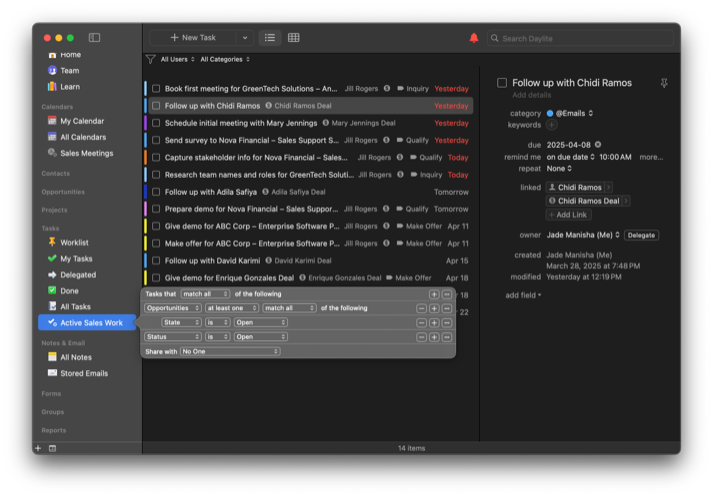Change repeat None popup
Screen dimensions: 713x498
pos(559,168)
